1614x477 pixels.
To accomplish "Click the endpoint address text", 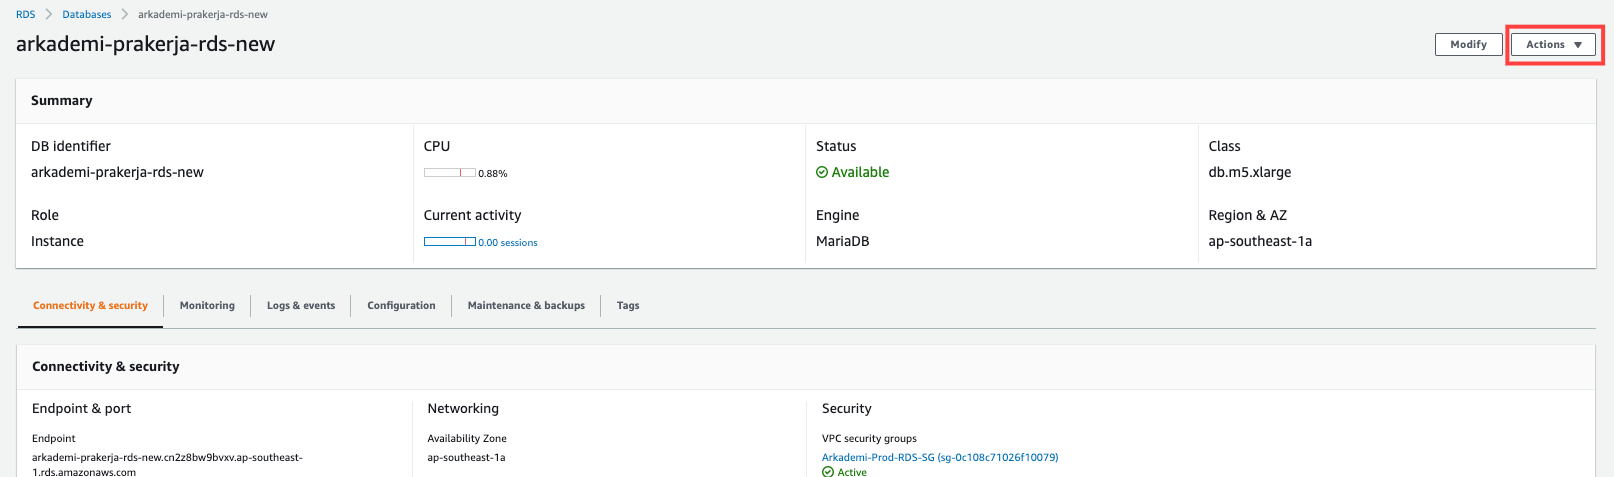I will pos(167,464).
